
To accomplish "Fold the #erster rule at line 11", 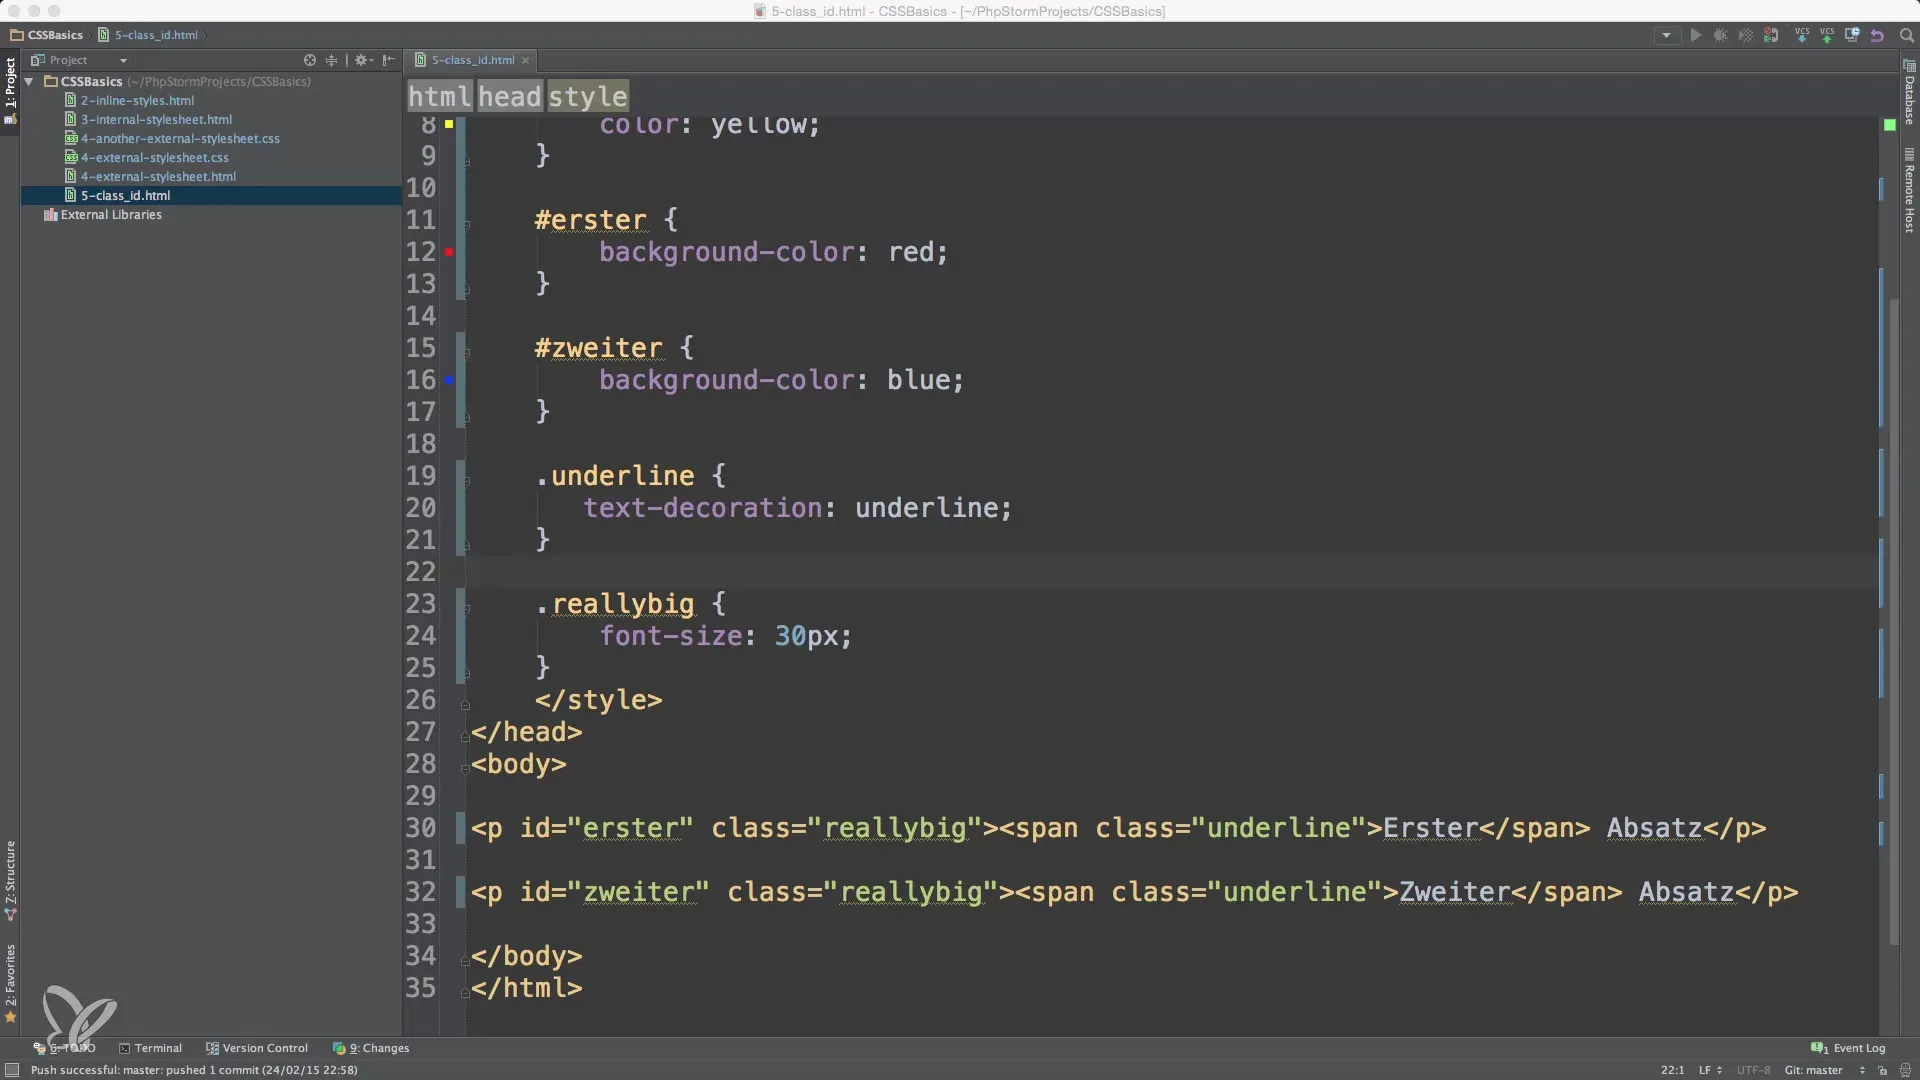I will click(466, 224).
